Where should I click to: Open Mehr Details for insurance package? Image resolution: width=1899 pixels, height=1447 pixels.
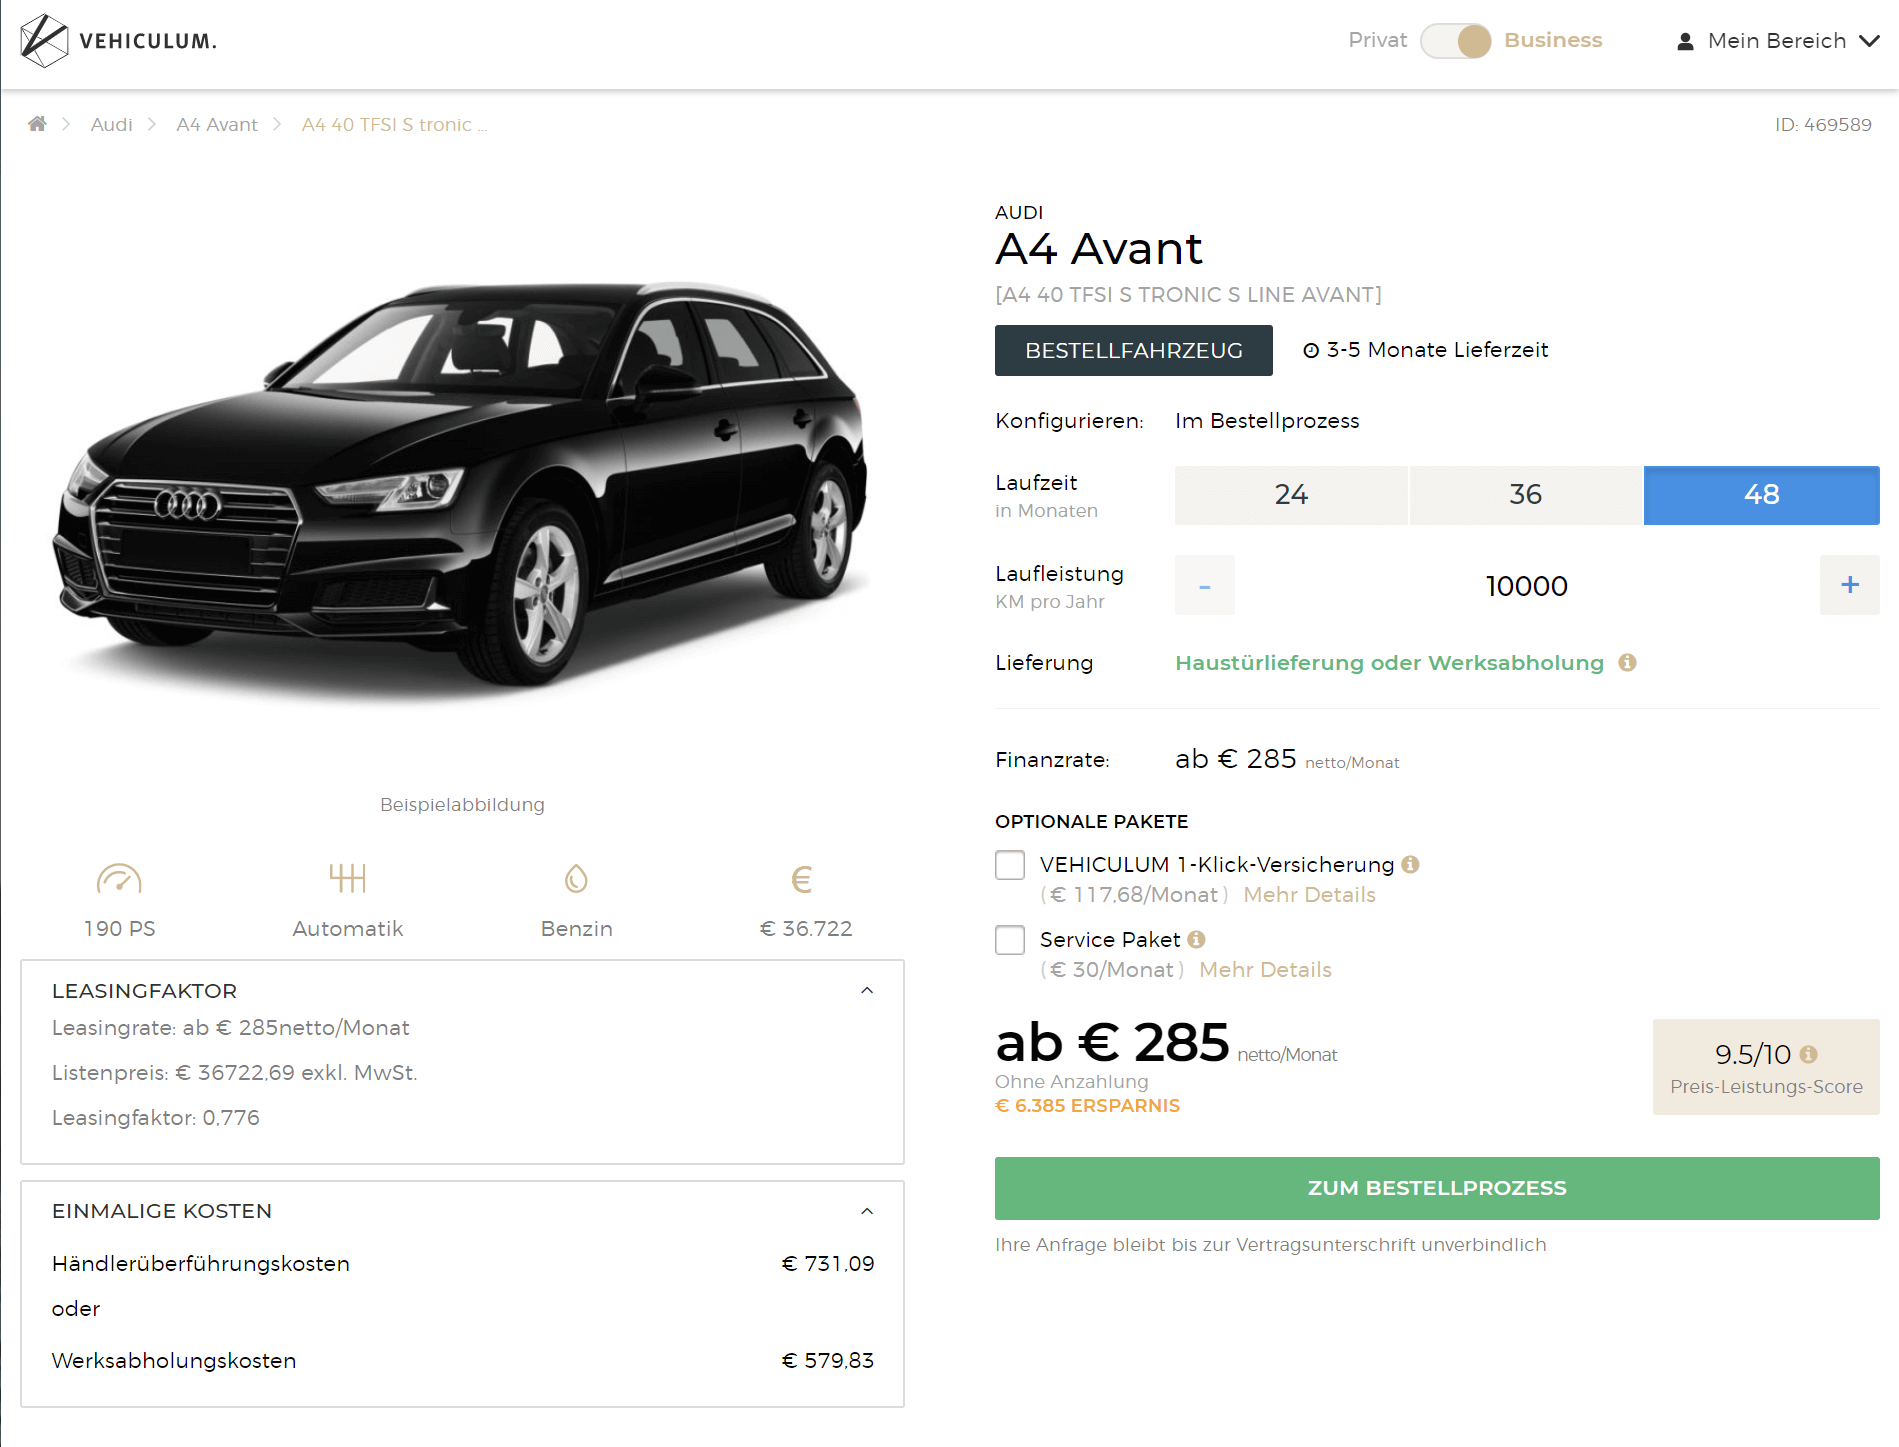click(1309, 895)
